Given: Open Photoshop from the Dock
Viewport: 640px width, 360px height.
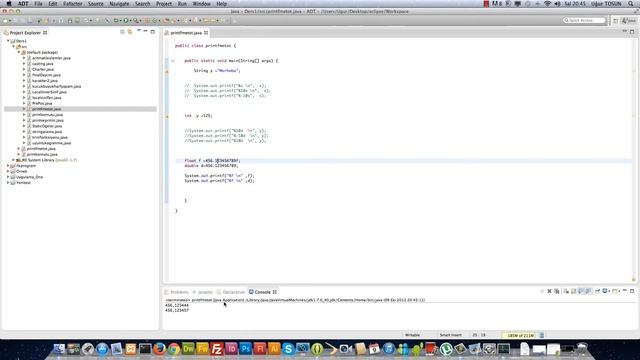Looking at the screenshot, I should pos(245,349).
